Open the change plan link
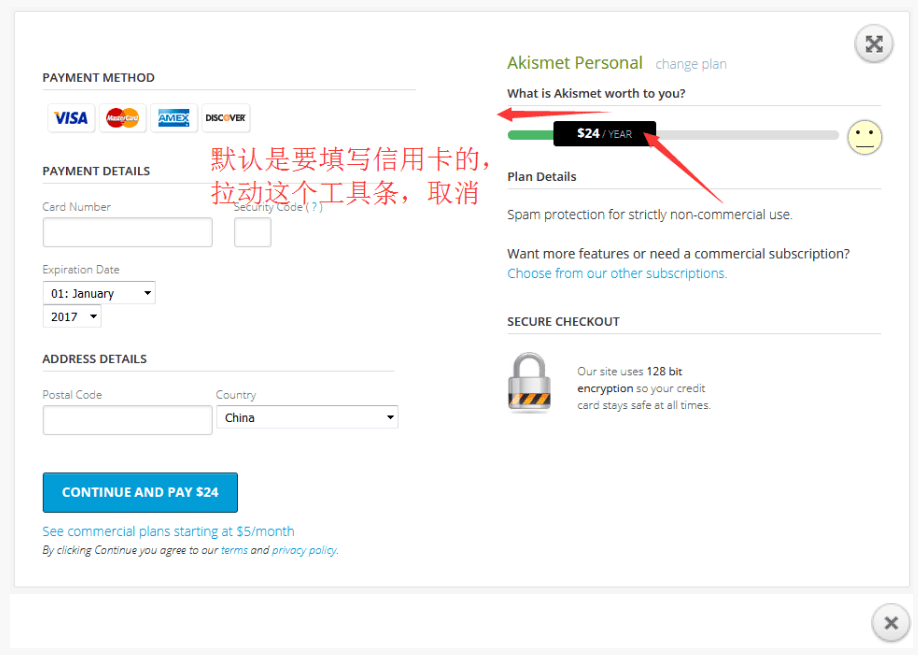 click(x=691, y=64)
